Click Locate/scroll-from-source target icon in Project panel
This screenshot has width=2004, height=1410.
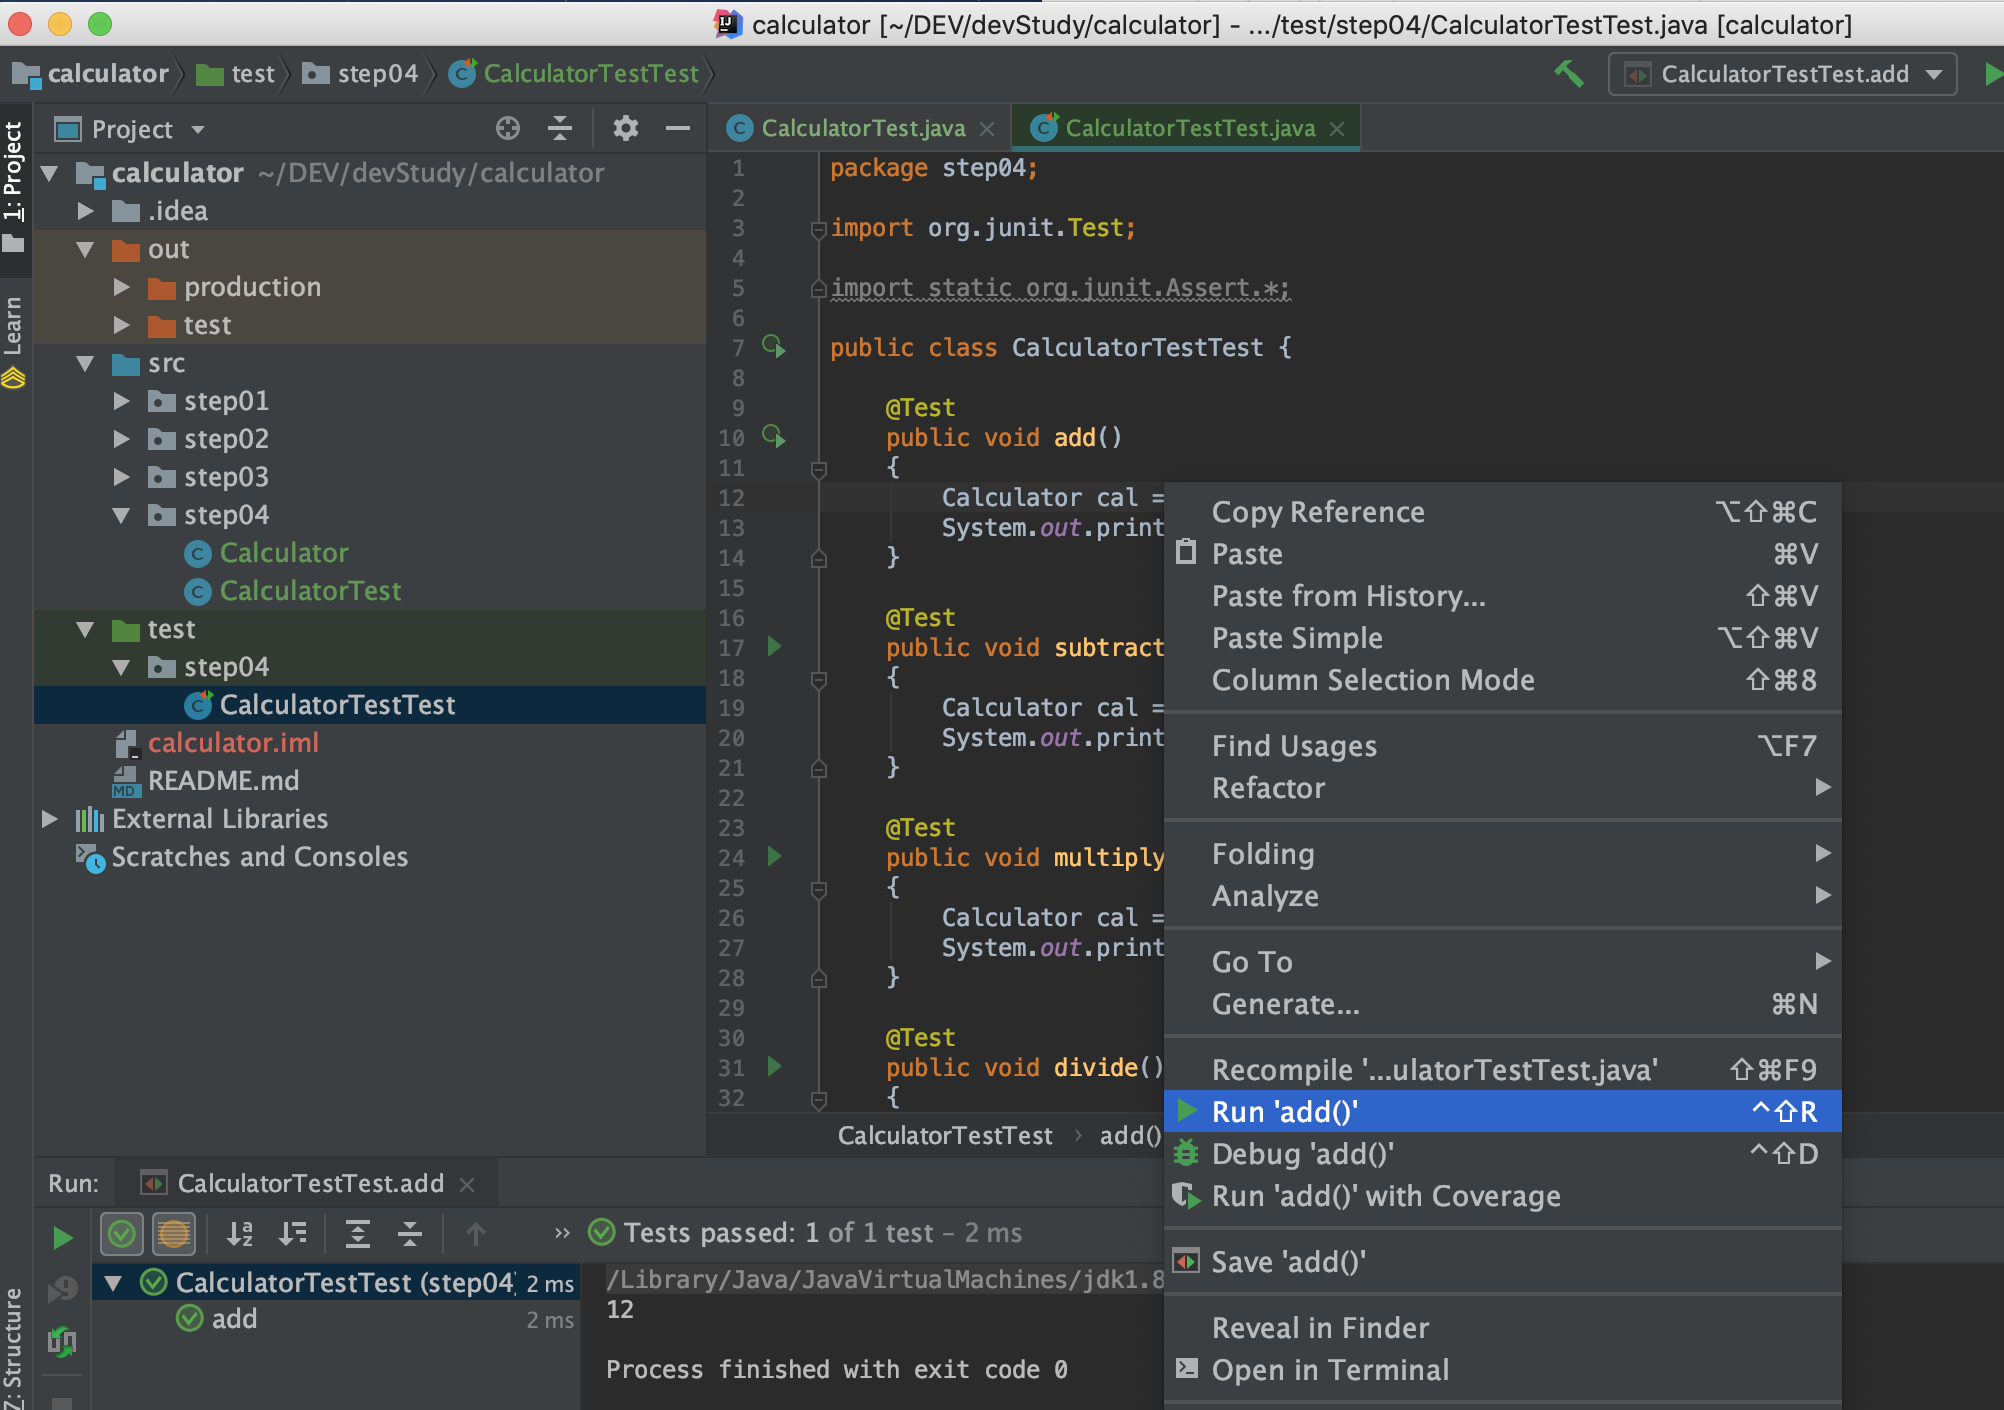pyautogui.click(x=508, y=128)
